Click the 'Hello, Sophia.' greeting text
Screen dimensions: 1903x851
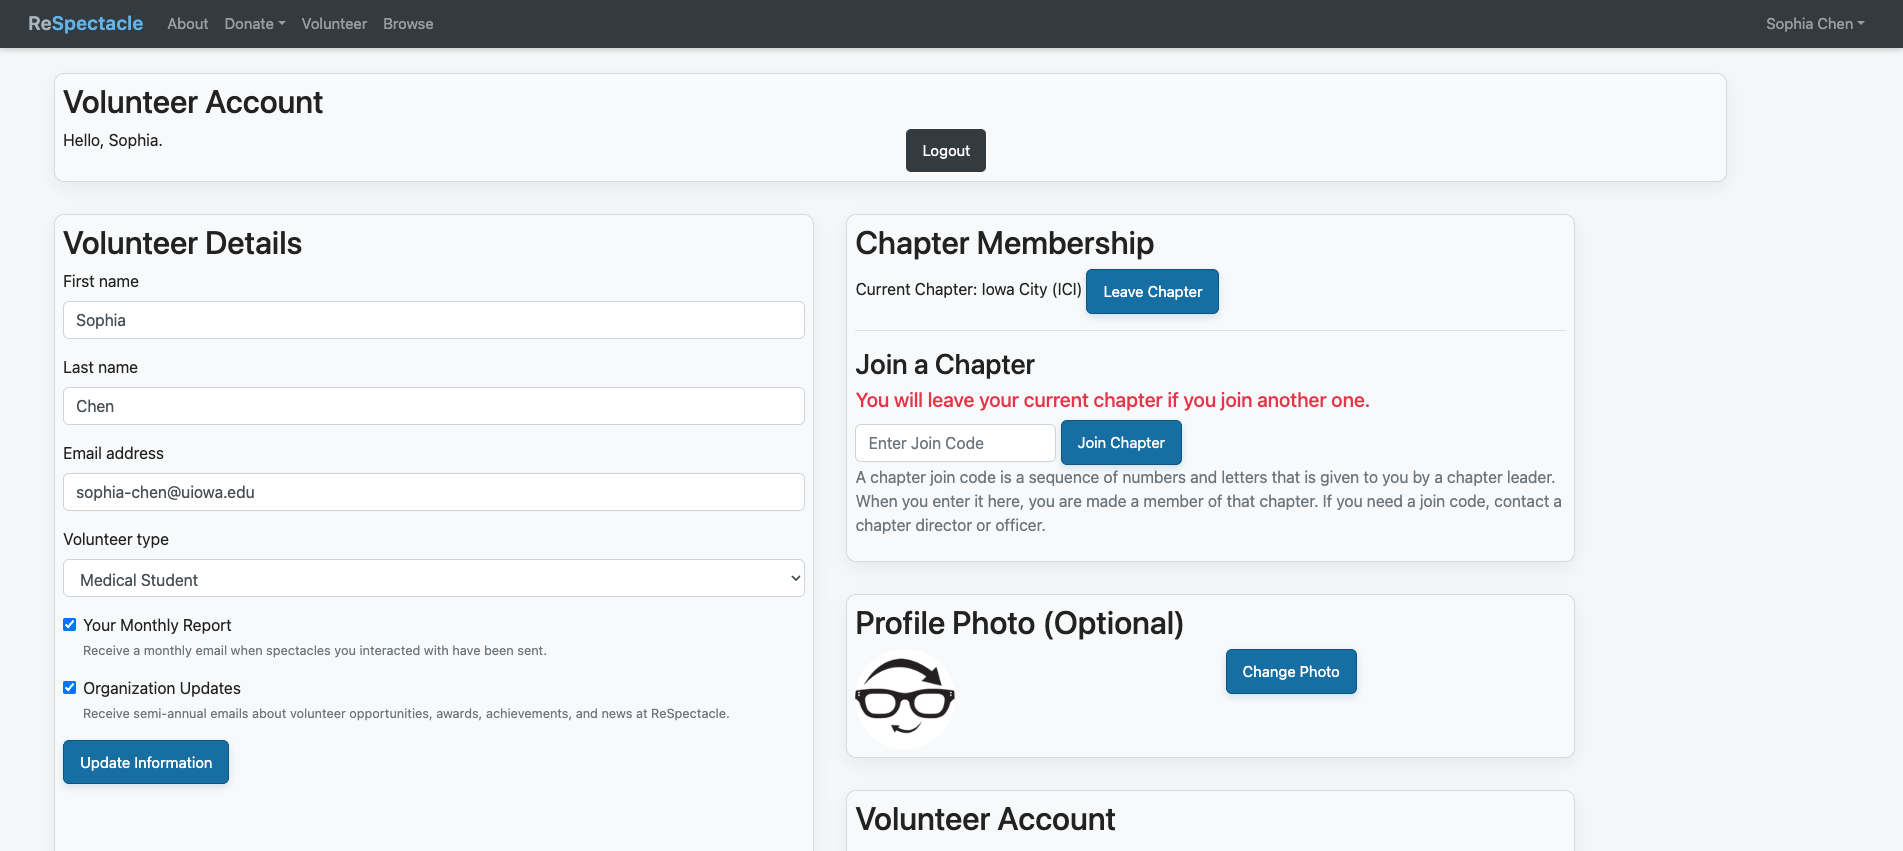pyautogui.click(x=113, y=140)
